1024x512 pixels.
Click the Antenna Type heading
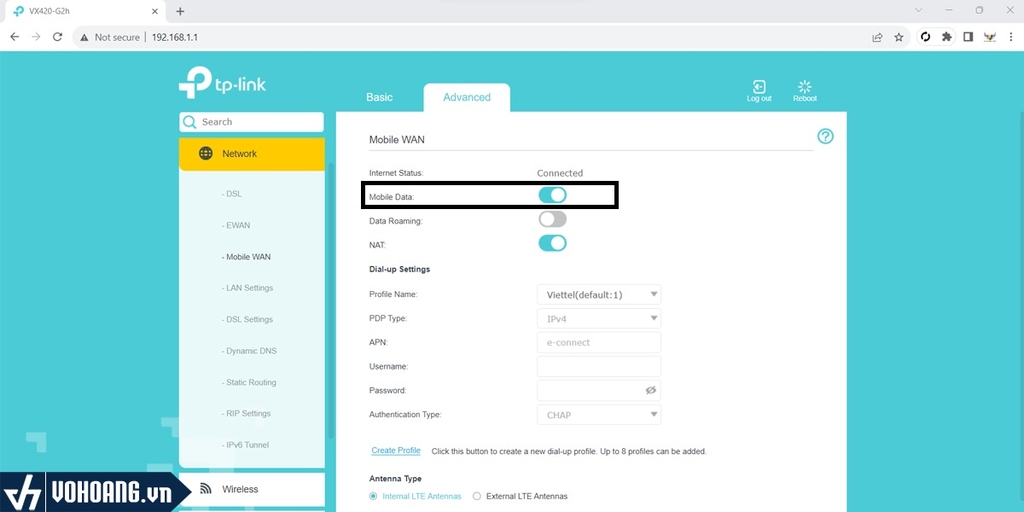395,479
